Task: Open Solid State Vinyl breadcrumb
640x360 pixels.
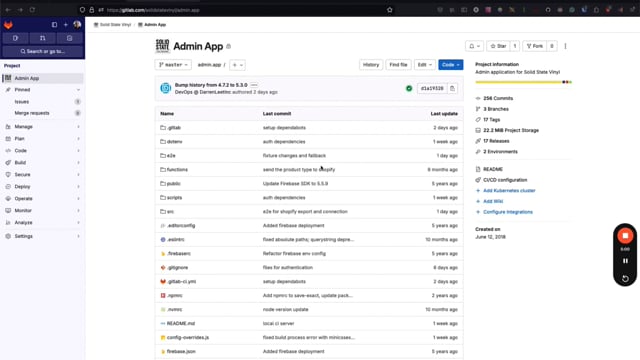Action: pos(113,24)
